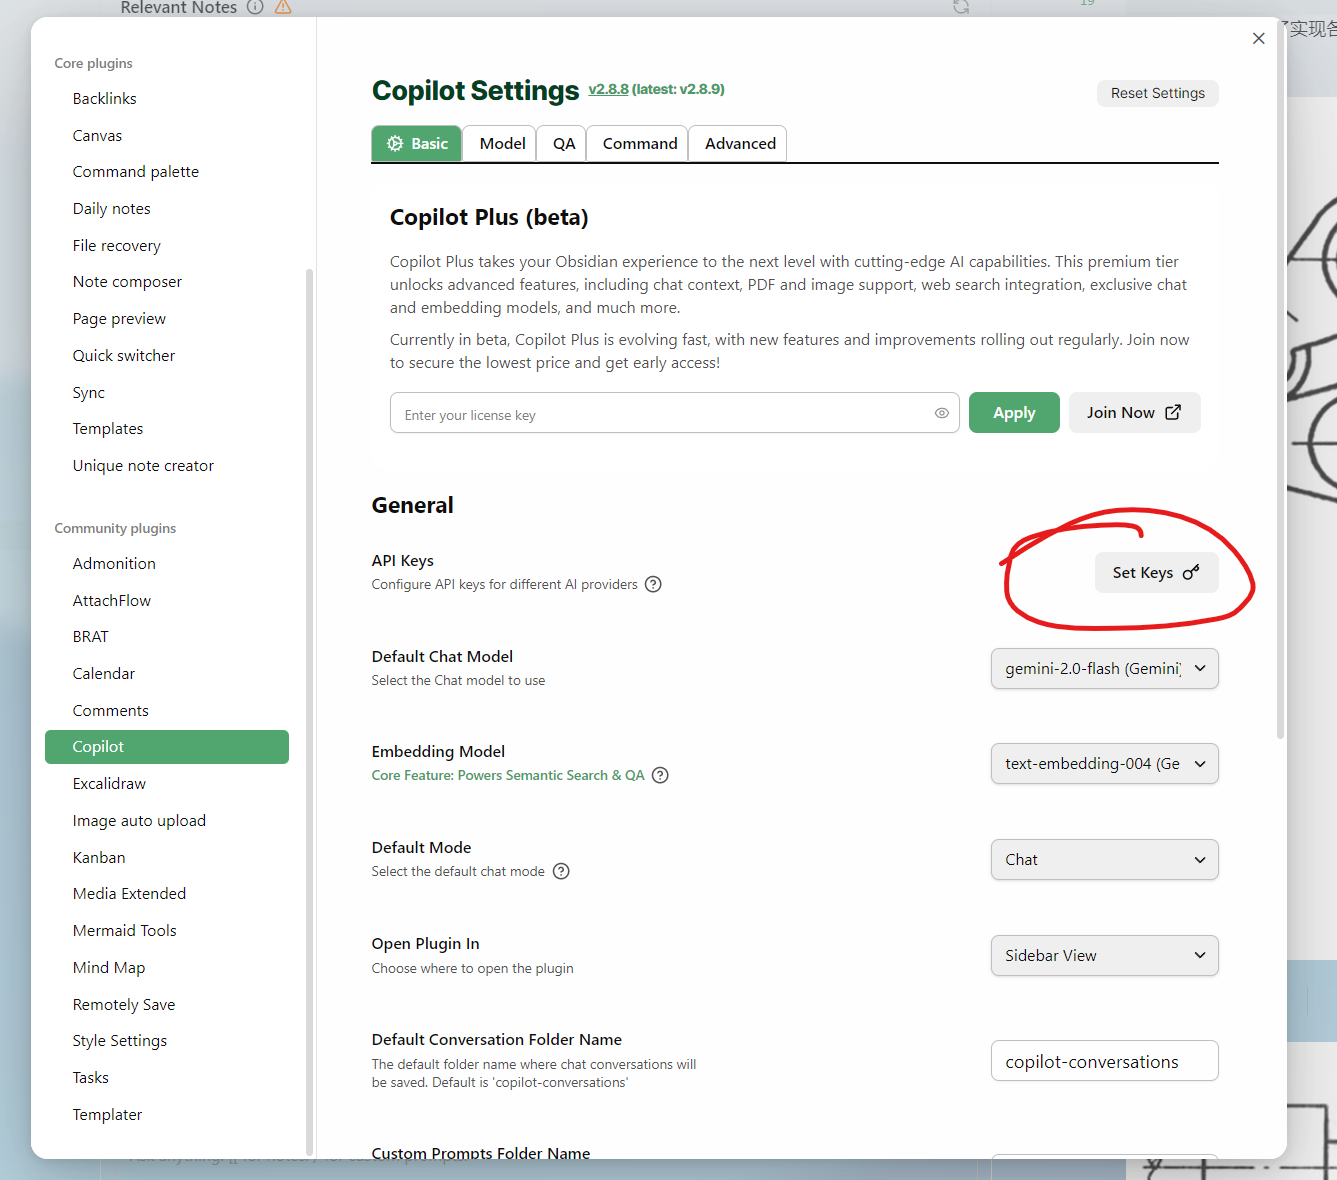Click the Reset Settings button

point(1157,93)
